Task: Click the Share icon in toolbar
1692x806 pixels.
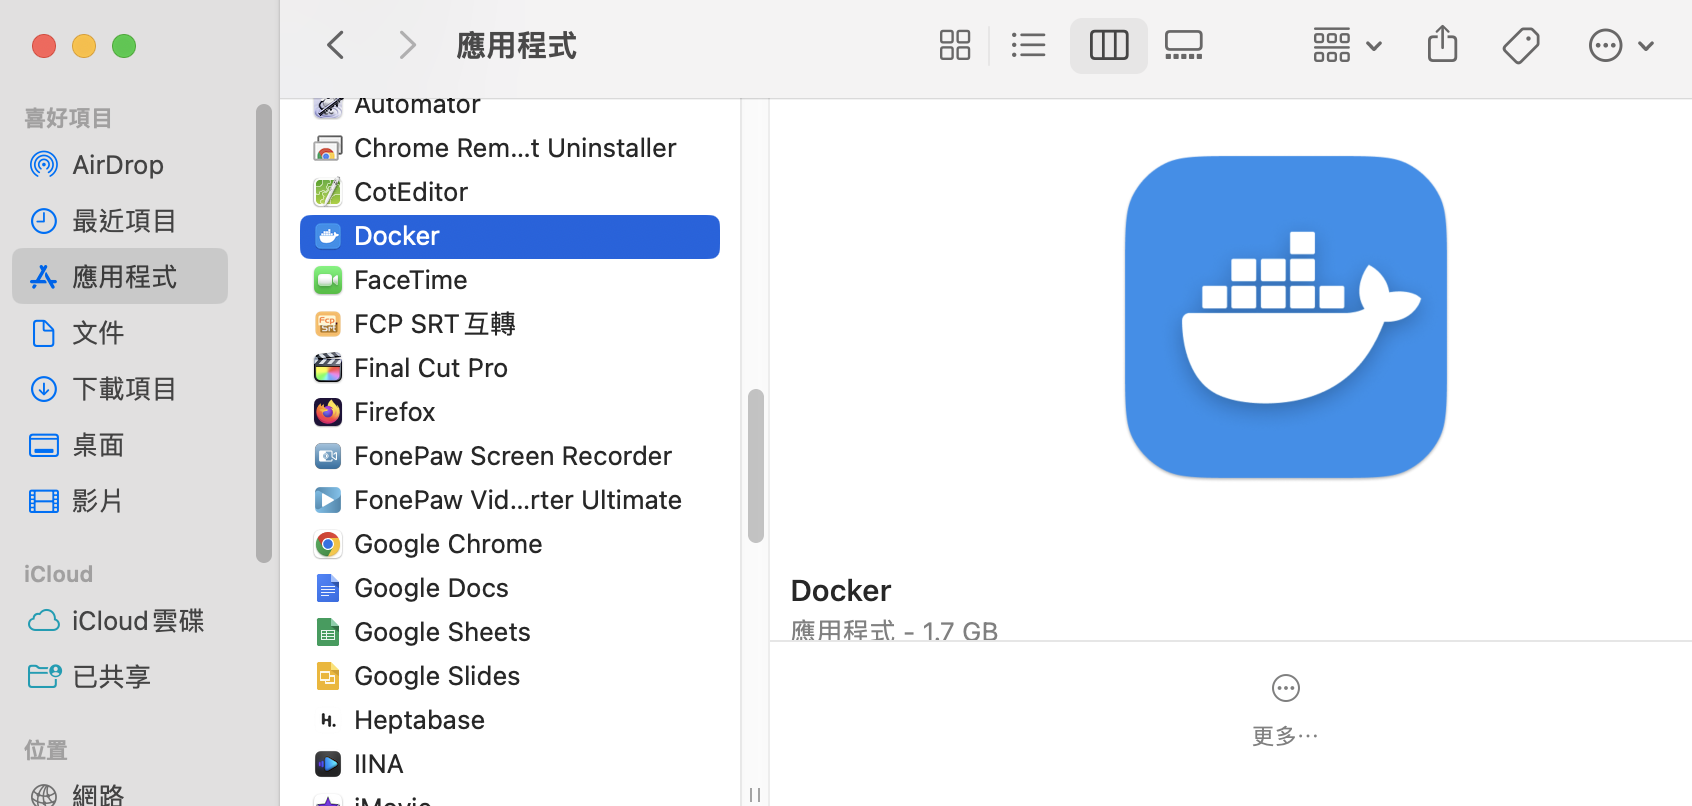Action: (x=1442, y=45)
